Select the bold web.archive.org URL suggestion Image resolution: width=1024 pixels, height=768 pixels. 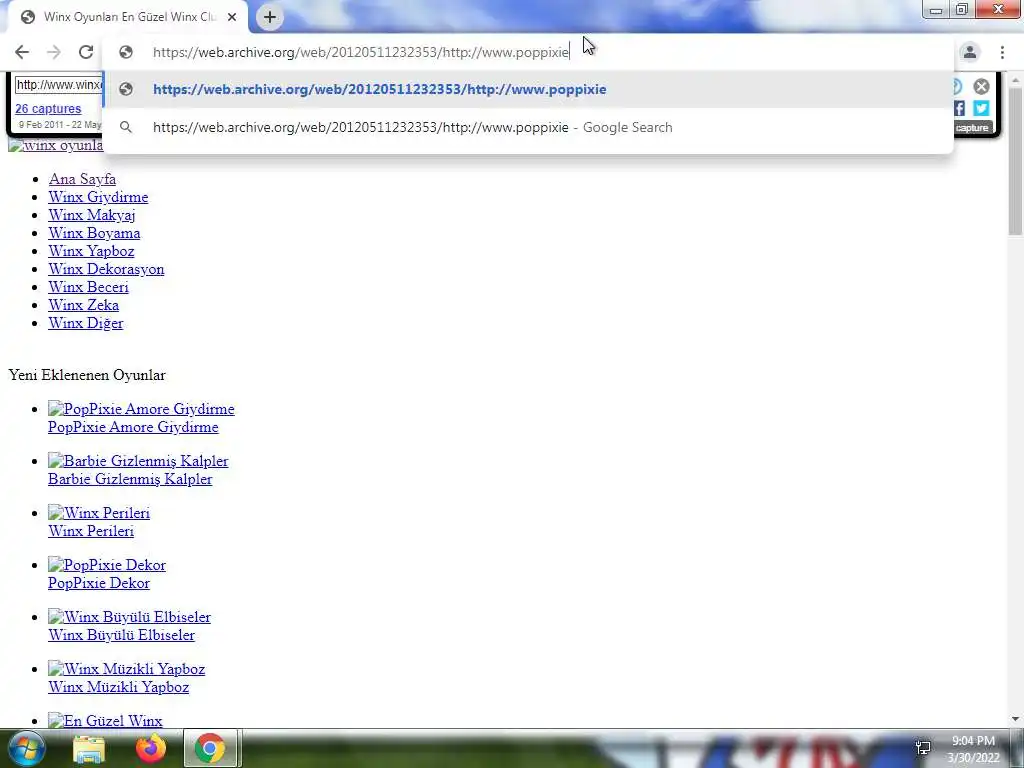click(x=528, y=89)
